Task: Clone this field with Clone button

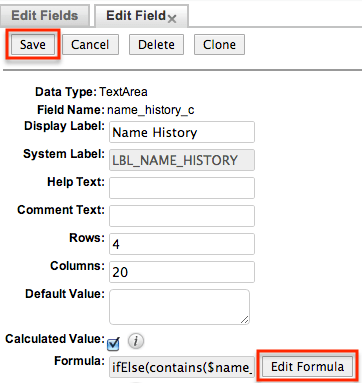Action: point(219,44)
